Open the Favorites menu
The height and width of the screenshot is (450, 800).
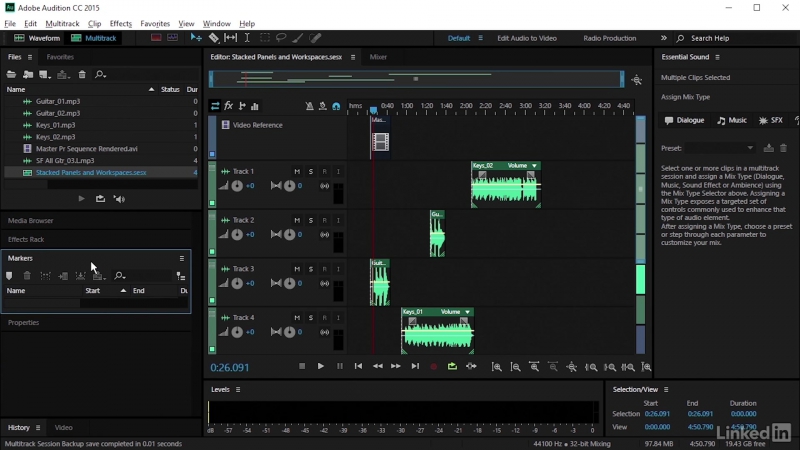tap(155, 23)
